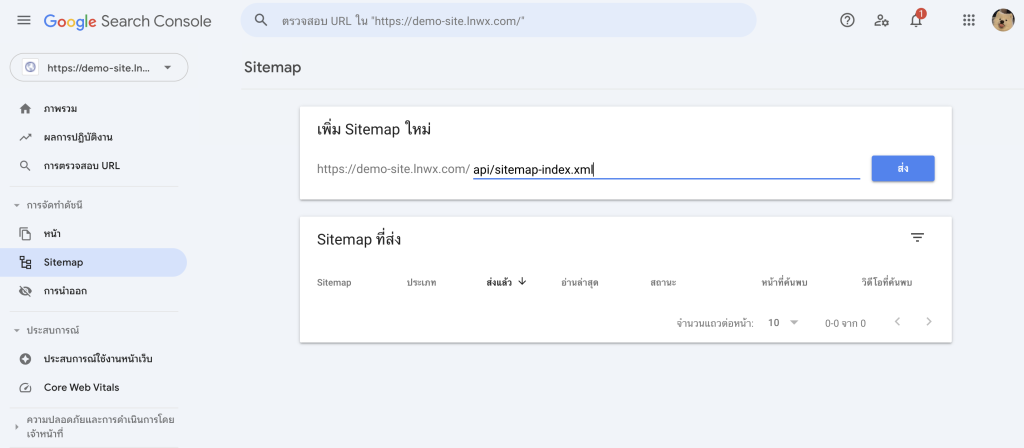Screen dimensions: 1024x448
Task: Open users and permissions icon
Action: pyautogui.click(x=881, y=20)
